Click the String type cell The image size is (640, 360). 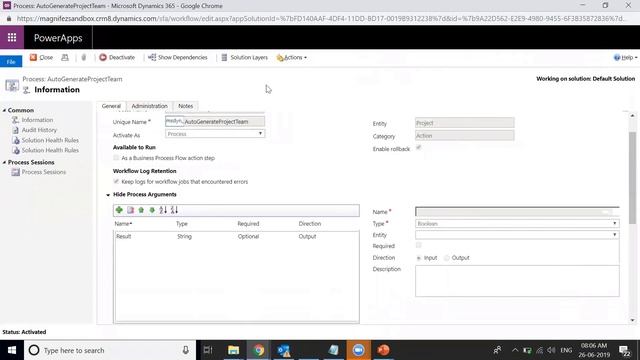click(184, 236)
